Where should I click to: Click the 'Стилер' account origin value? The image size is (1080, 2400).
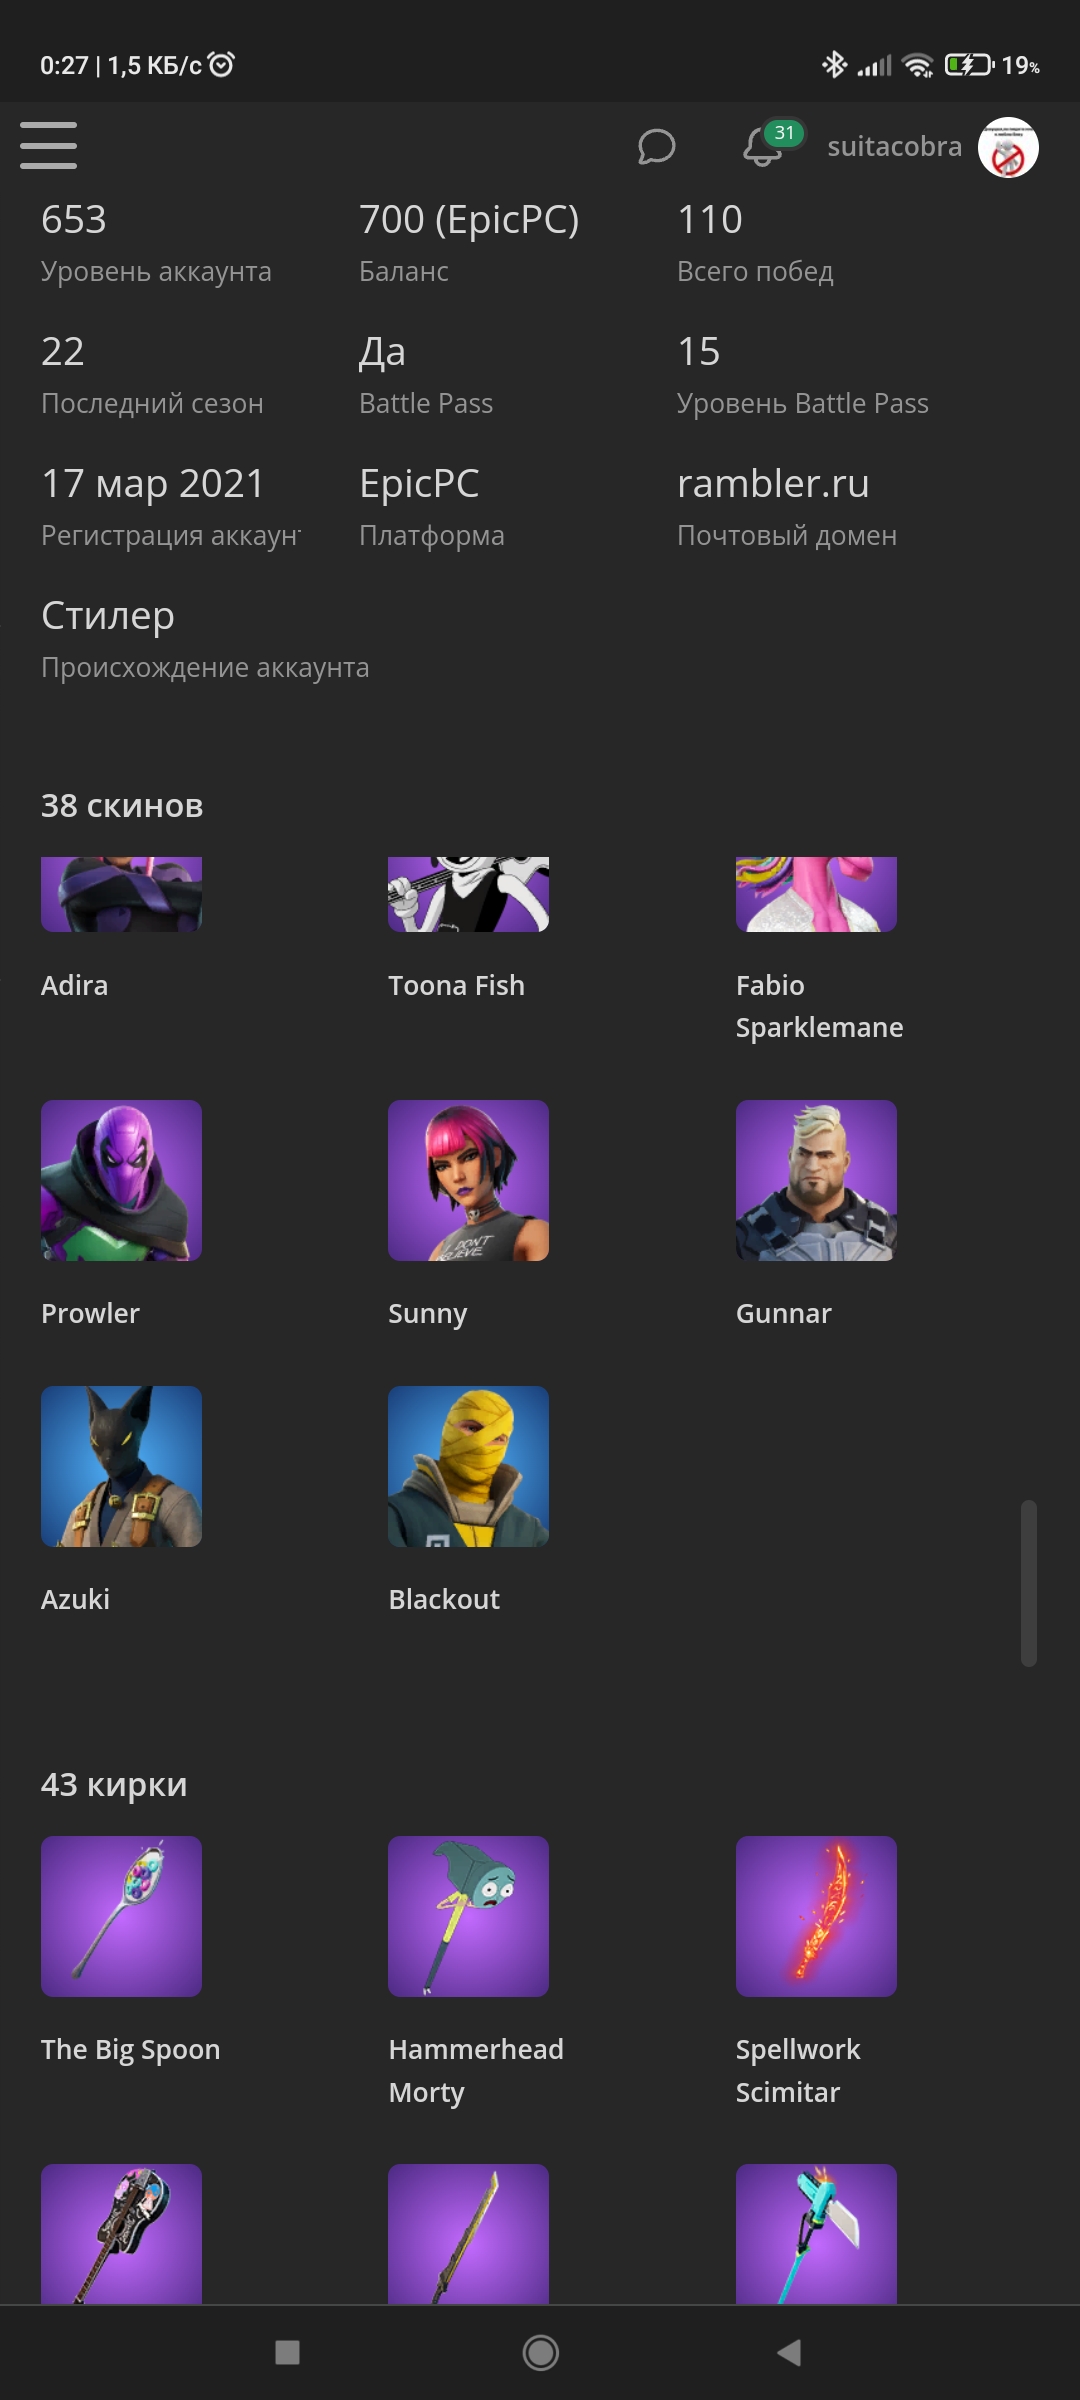pyautogui.click(x=108, y=616)
